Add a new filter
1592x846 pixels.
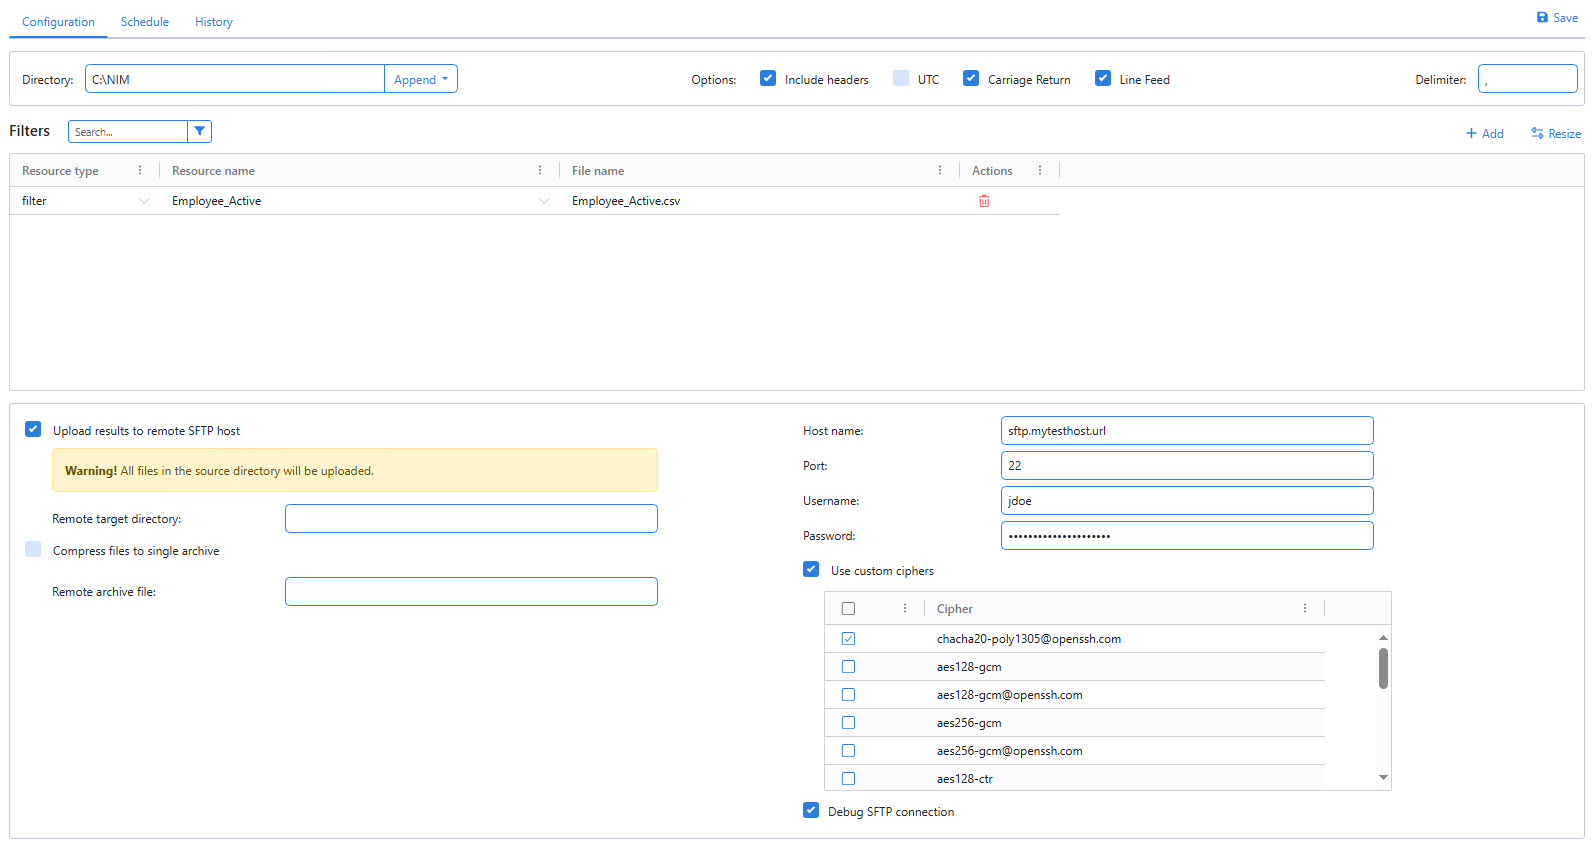click(x=1485, y=134)
